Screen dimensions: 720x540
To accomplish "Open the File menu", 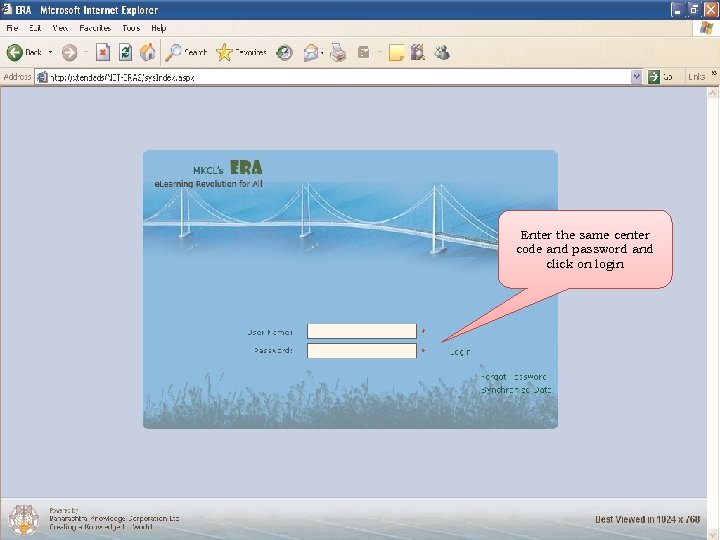I will [12, 28].
